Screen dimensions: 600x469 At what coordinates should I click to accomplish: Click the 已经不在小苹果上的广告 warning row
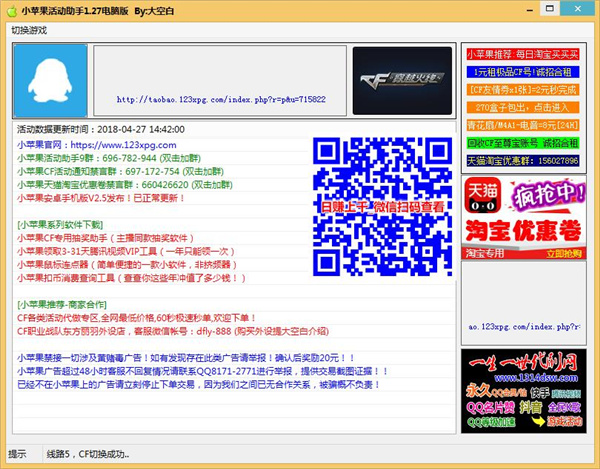199,385
